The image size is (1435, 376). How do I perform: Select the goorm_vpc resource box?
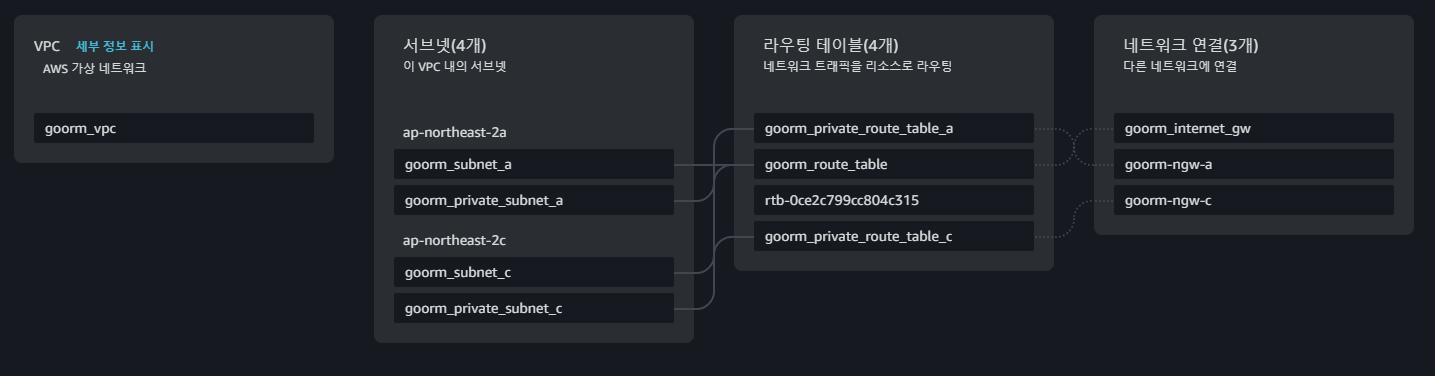174,128
